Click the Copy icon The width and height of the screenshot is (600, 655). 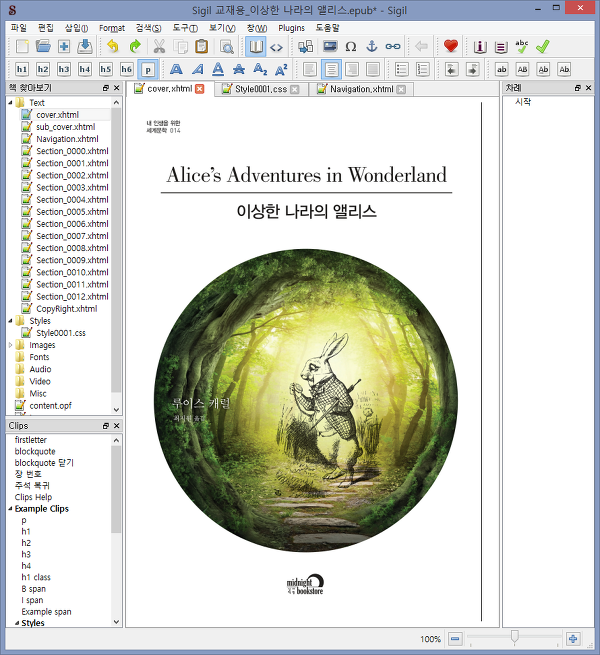coord(180,46)
